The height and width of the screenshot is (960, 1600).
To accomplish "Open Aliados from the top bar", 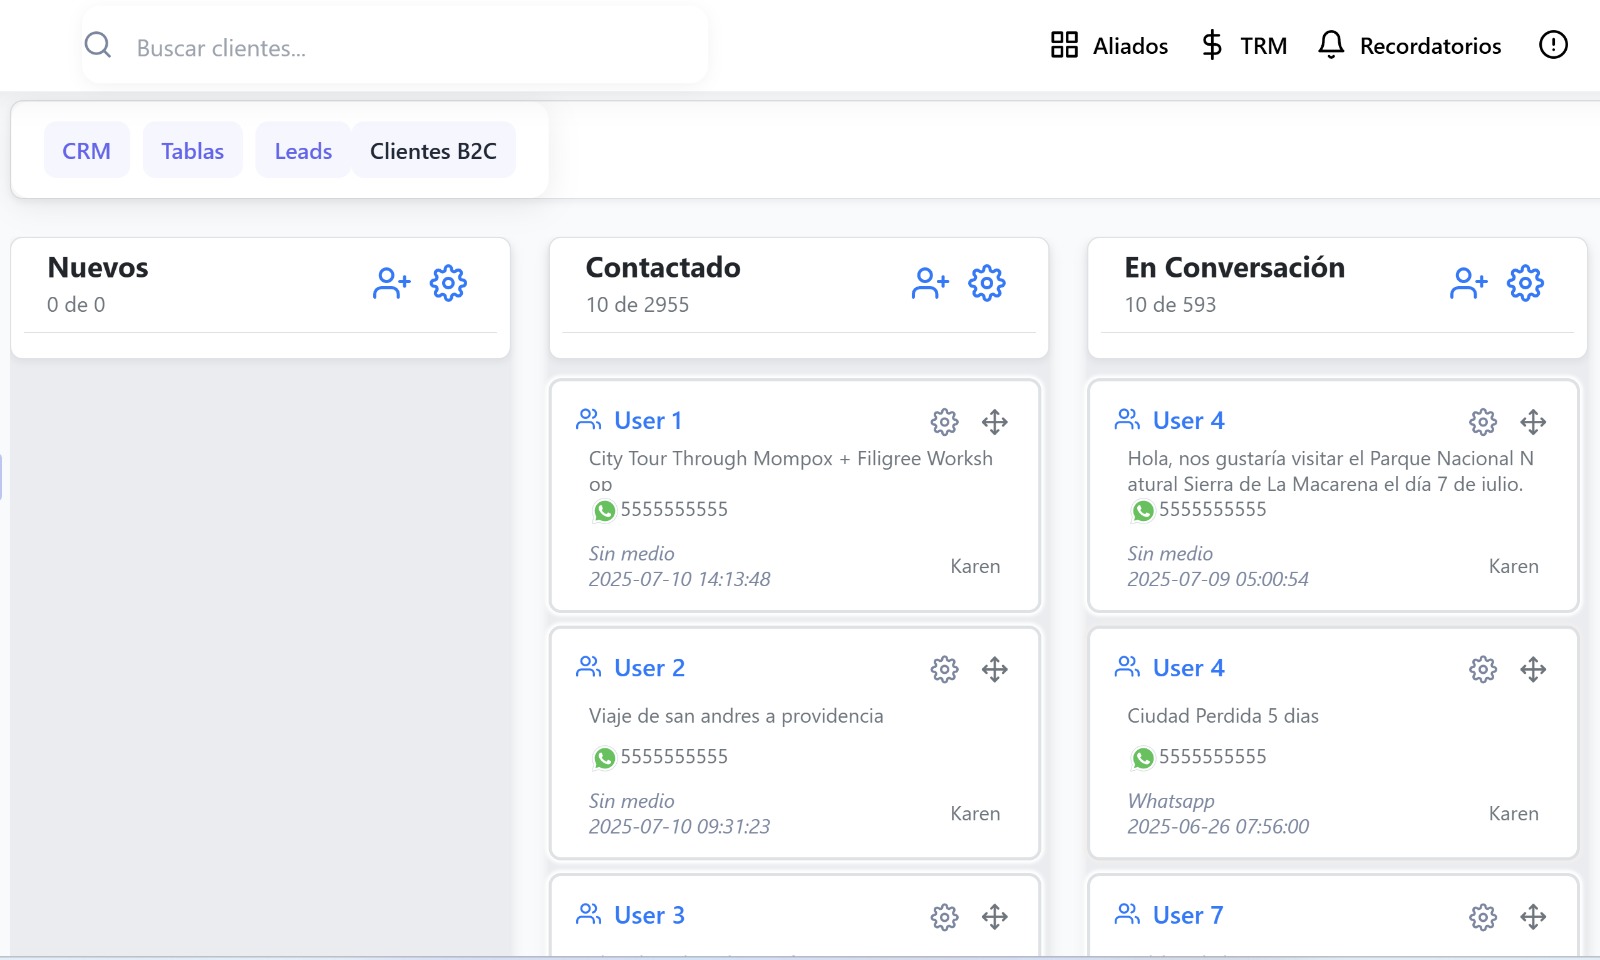I will pyautogui.click(x=1109, y=46).
